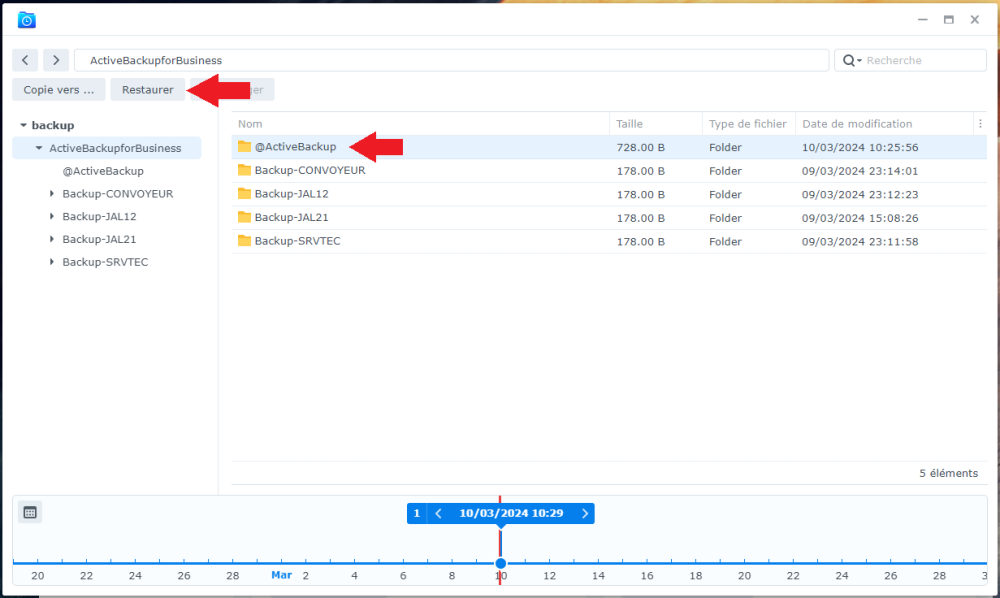Viewport: 1000px width, 598px height.
Task: Collapse the backup root tree node
Action: (24, 125)
